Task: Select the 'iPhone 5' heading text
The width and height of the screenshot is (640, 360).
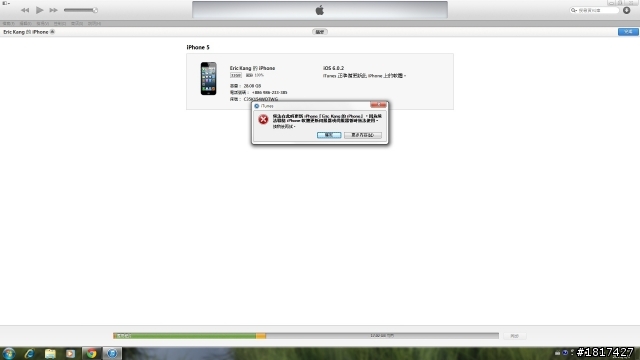Action: pyautogui.click(x=198, y=47)
